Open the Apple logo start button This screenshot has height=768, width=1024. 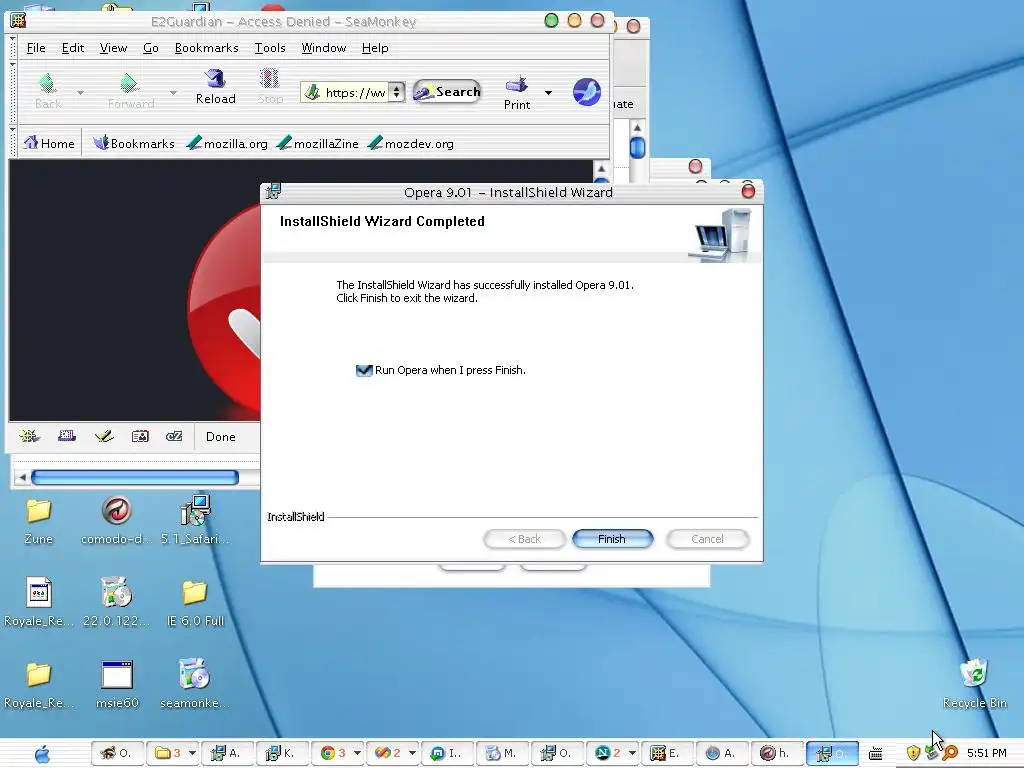[42, 754]
